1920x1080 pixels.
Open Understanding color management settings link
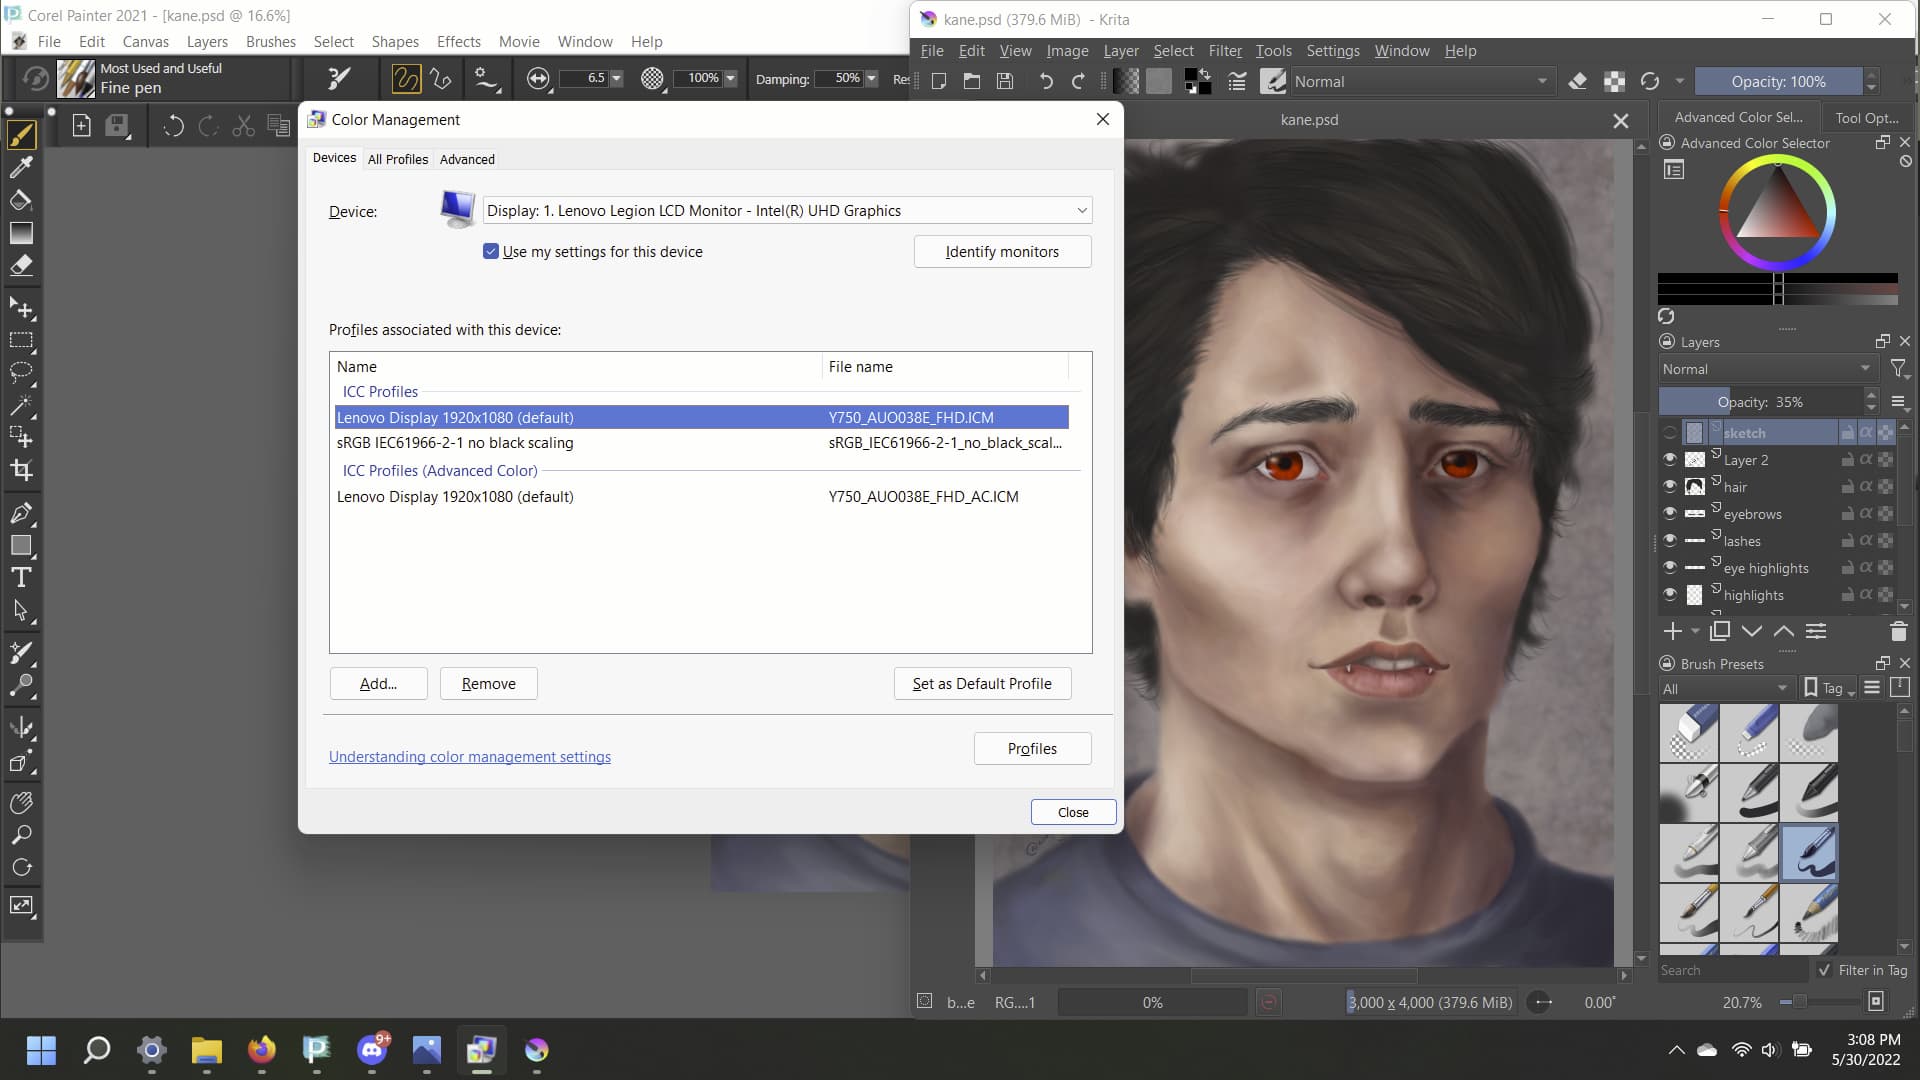[x=469, y=757]
